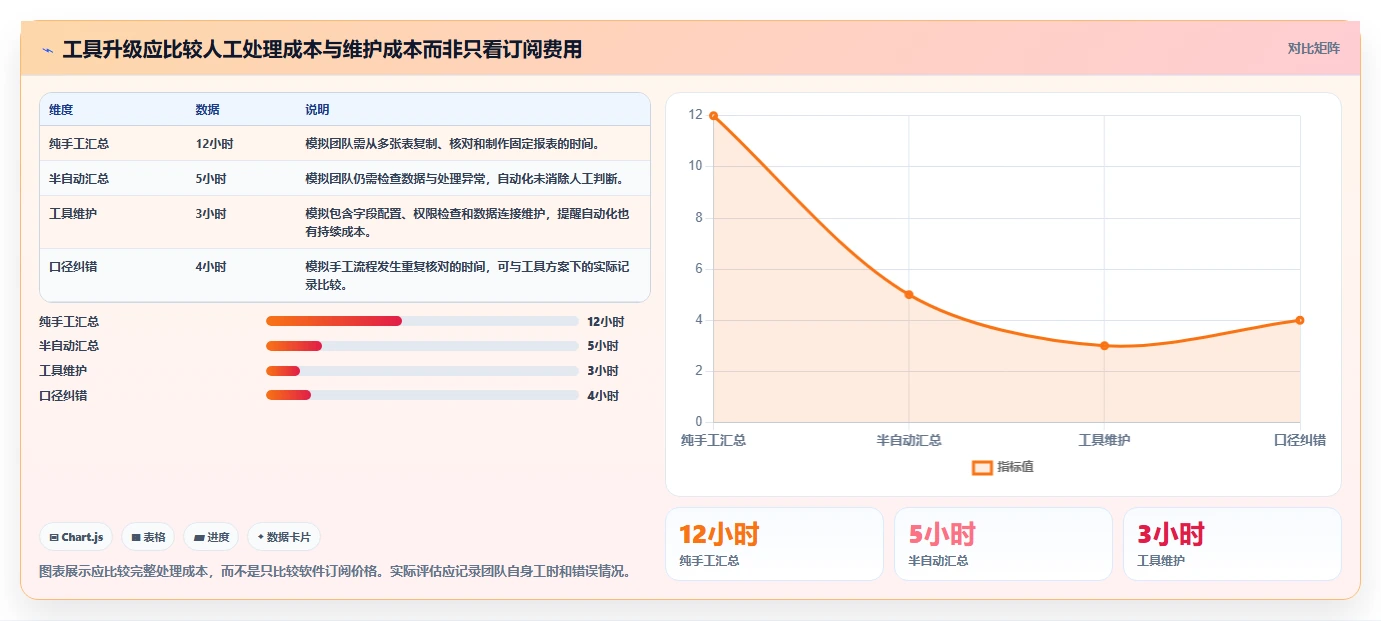
Task: Click the 表格 tag chip
Action: pyautogui.click(x=148, y=537)
